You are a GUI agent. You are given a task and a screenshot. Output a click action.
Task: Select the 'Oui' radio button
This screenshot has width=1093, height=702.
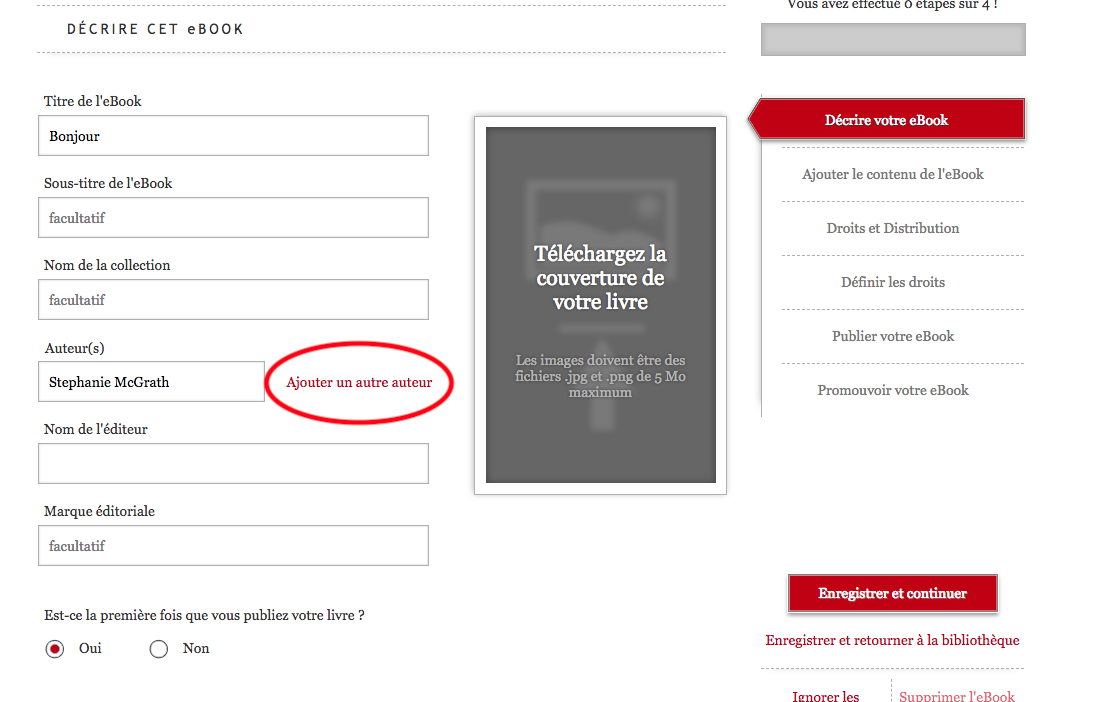point(55,648)
